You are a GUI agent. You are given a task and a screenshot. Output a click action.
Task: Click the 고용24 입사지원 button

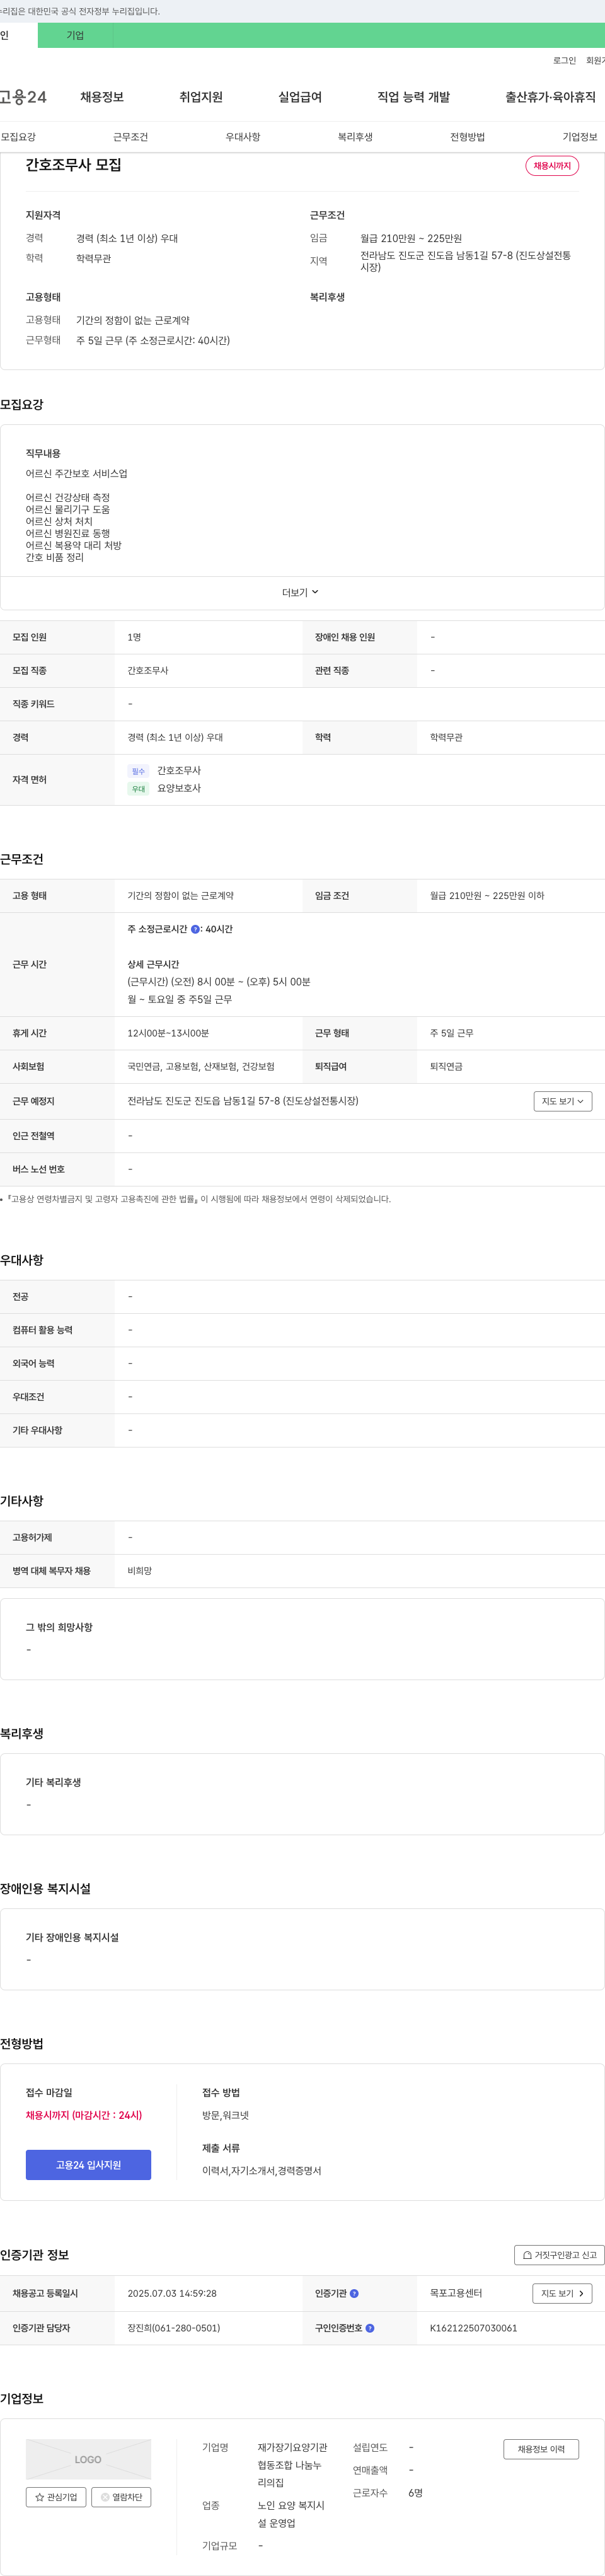(x=88, y=2165)
